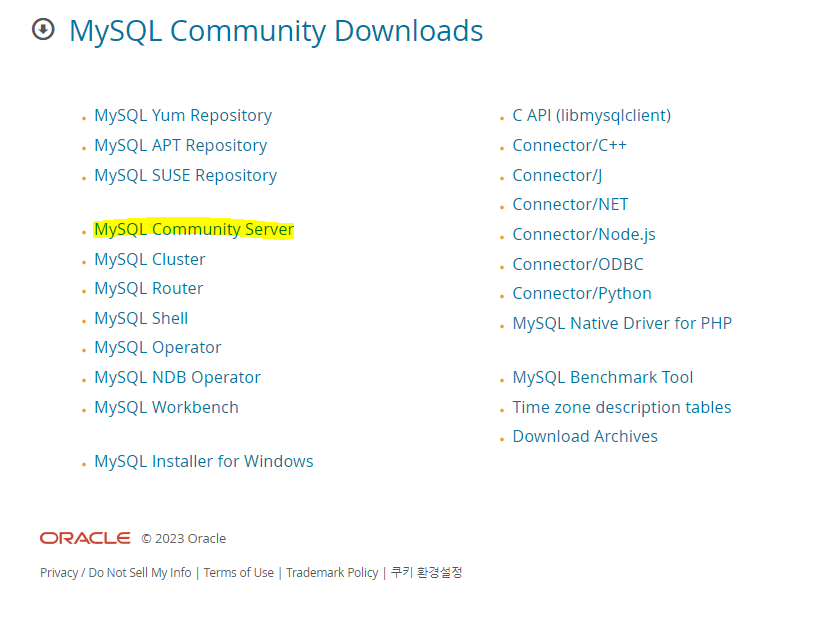820x623 pixels.
Task: Open Connector/C++ downloads
Action: click(570, 145)
